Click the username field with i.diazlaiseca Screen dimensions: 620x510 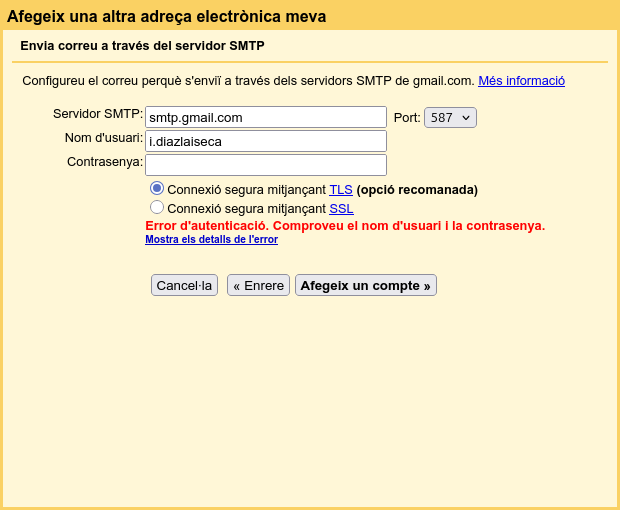tap(265, 141)
